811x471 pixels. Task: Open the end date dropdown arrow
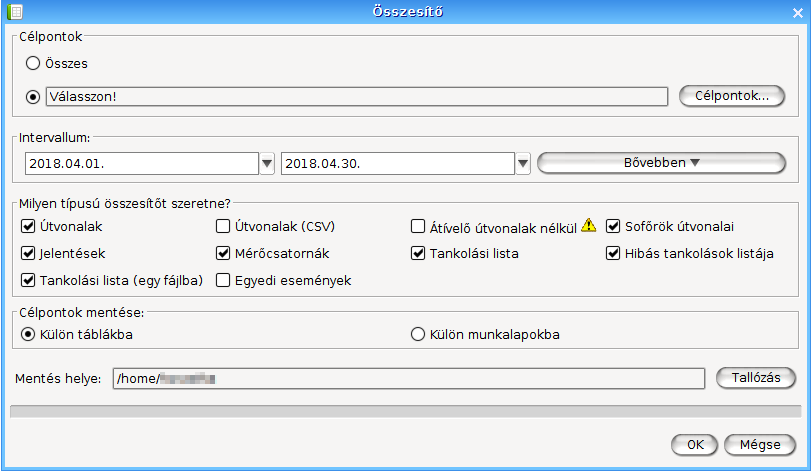tap(522, 163)
